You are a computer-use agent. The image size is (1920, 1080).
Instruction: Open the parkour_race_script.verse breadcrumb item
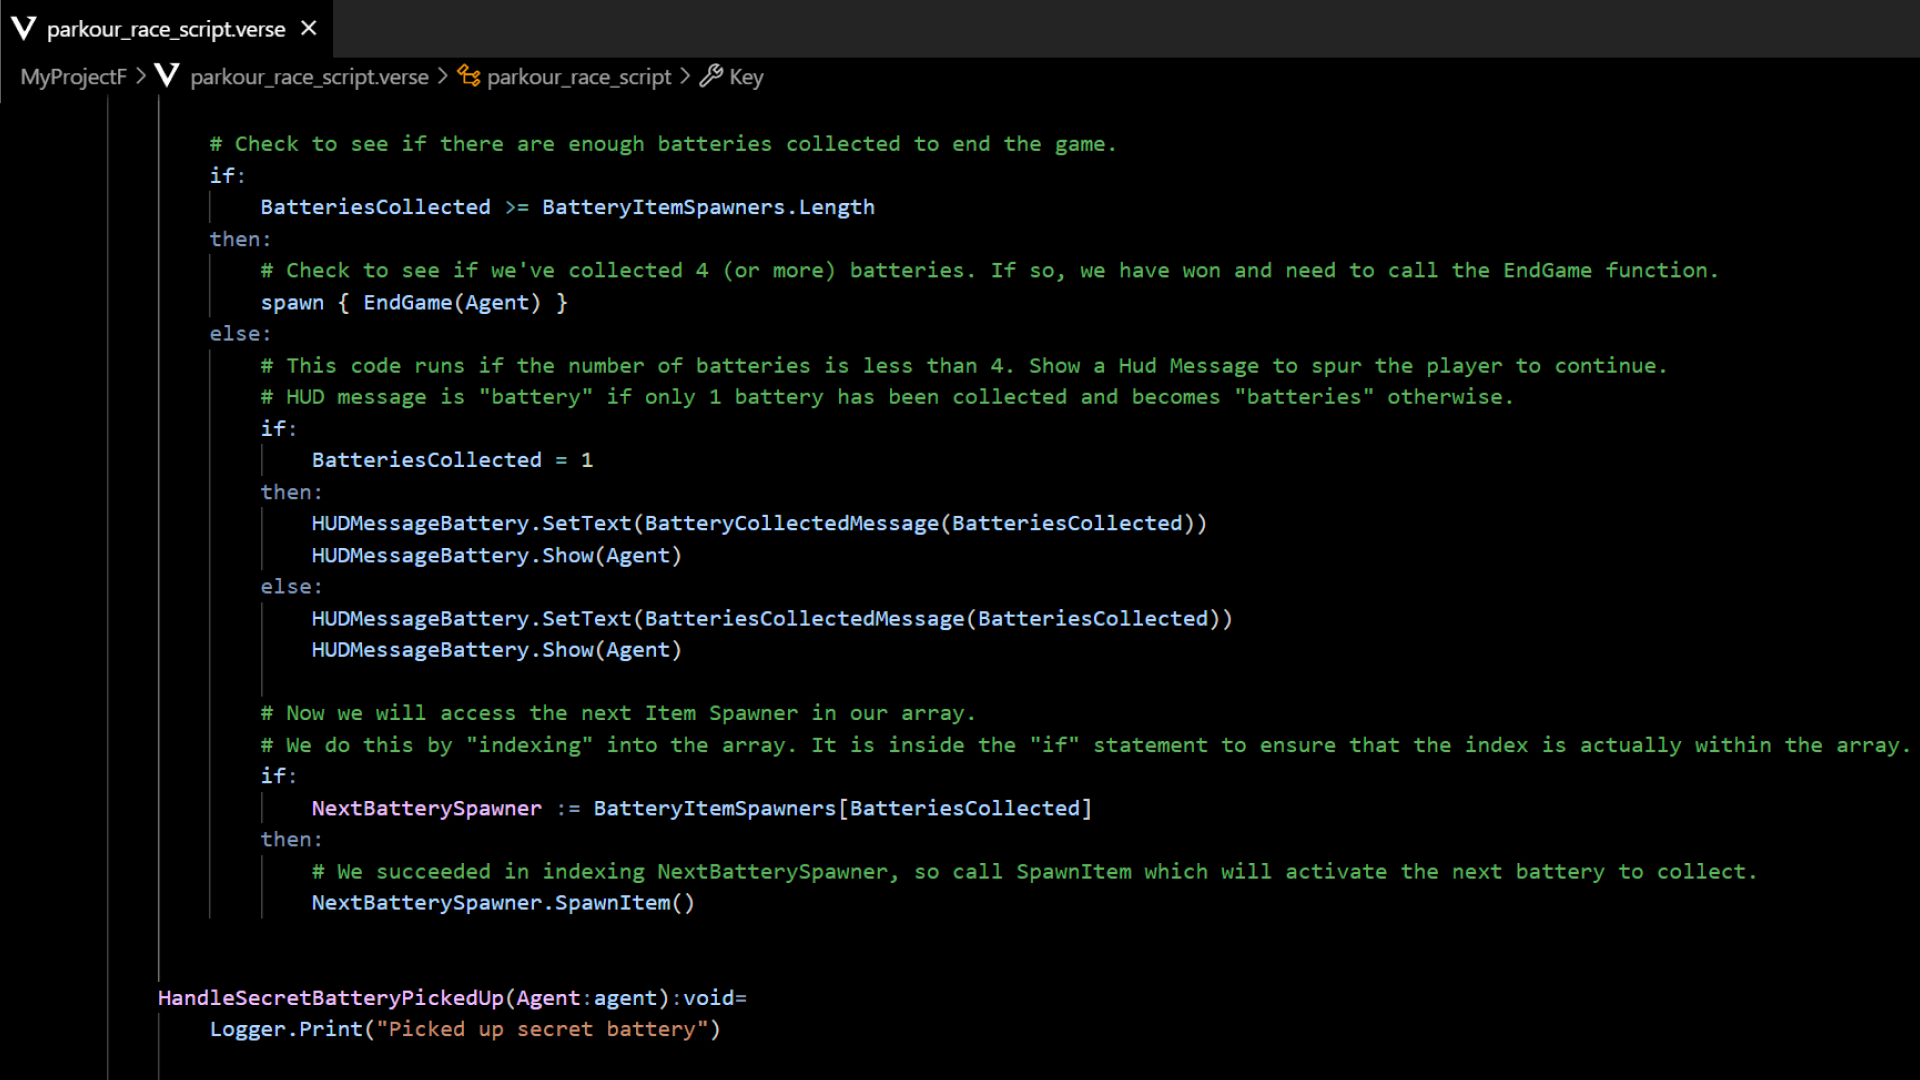coord(309,77)
